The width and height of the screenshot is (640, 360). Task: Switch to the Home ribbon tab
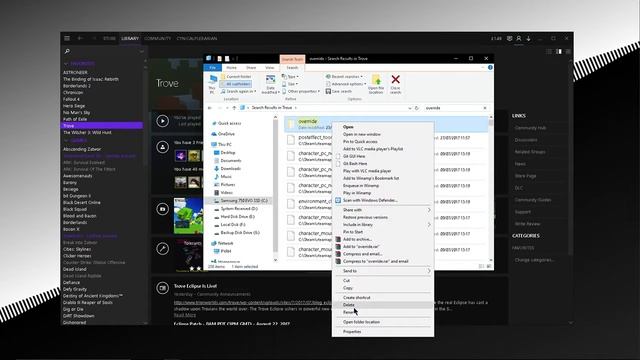coord(231,67)
